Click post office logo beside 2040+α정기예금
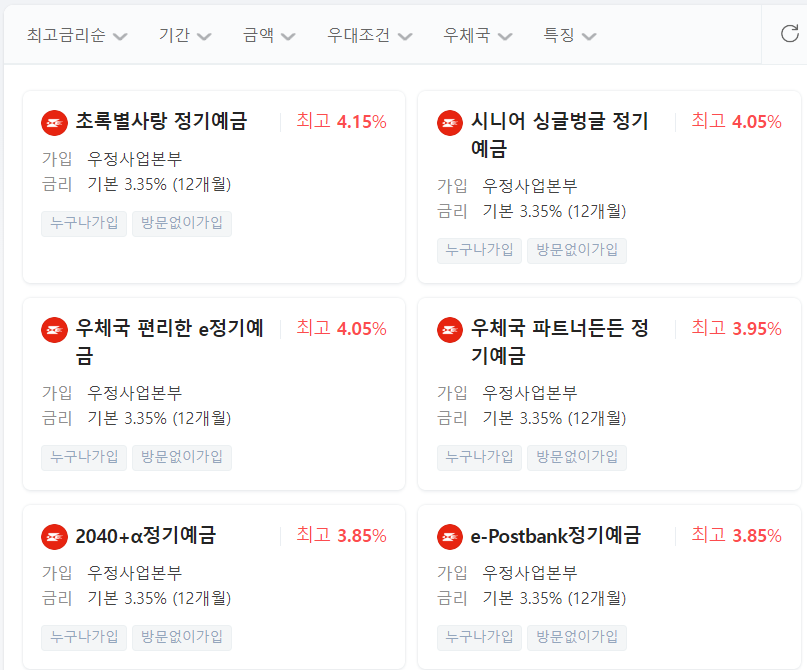Viewport: 807px width, 670px height. 55,537
